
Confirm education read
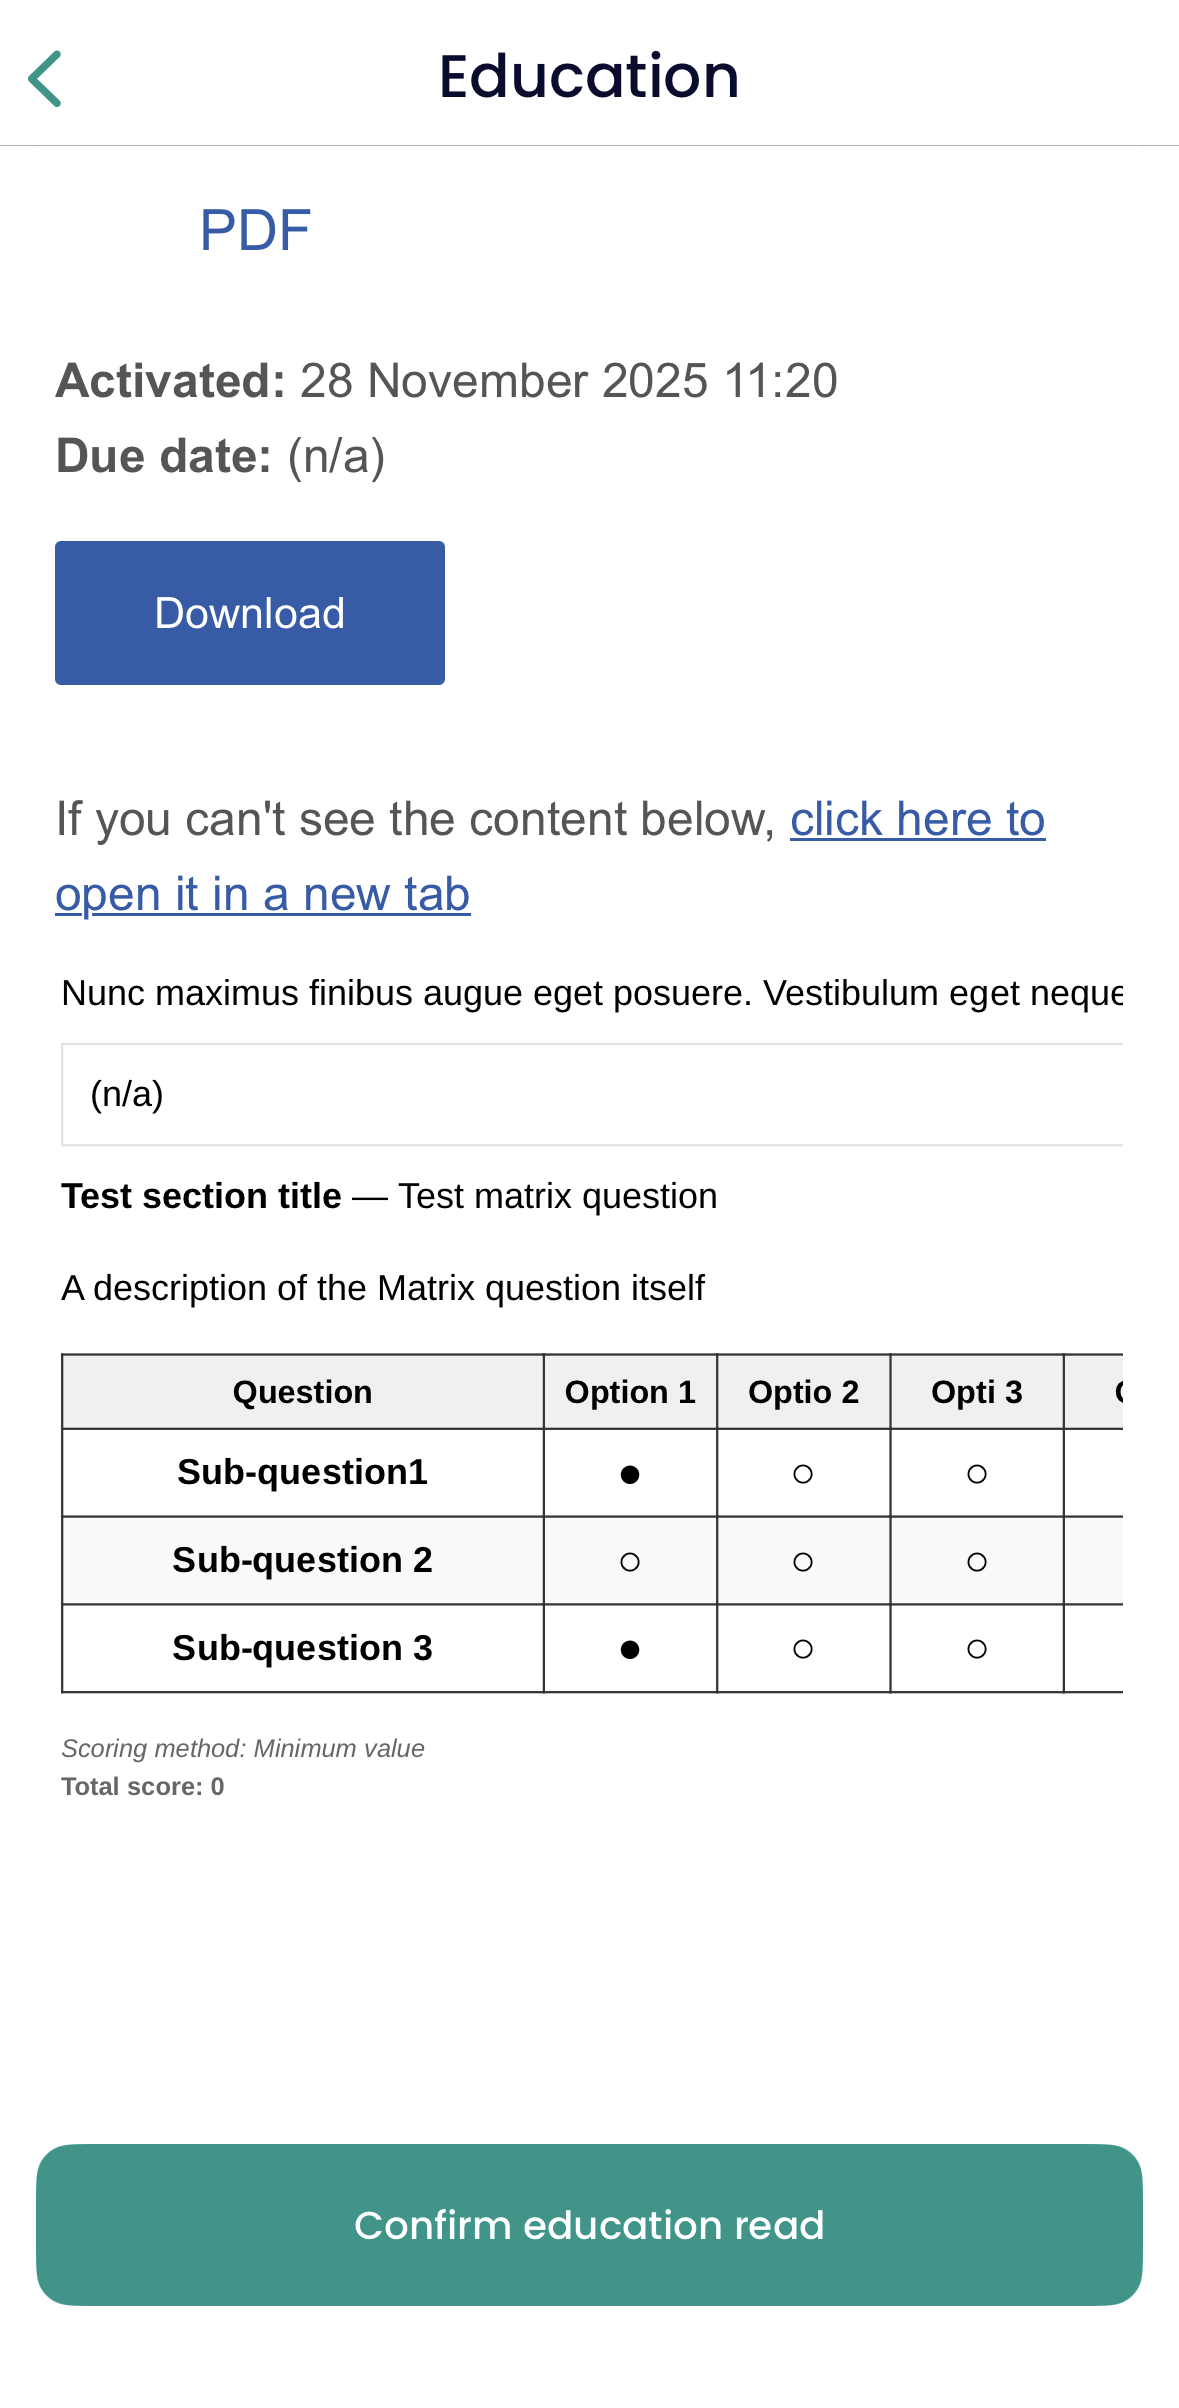pyautogui.click(x=589, y=2225)
